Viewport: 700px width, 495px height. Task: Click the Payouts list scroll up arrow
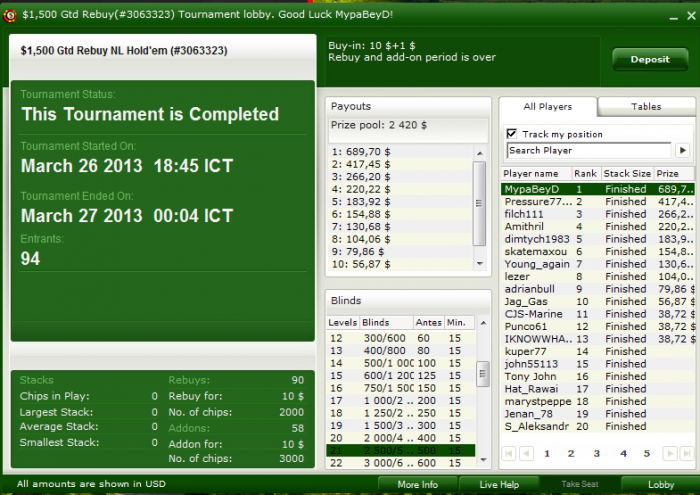[479, 153]
